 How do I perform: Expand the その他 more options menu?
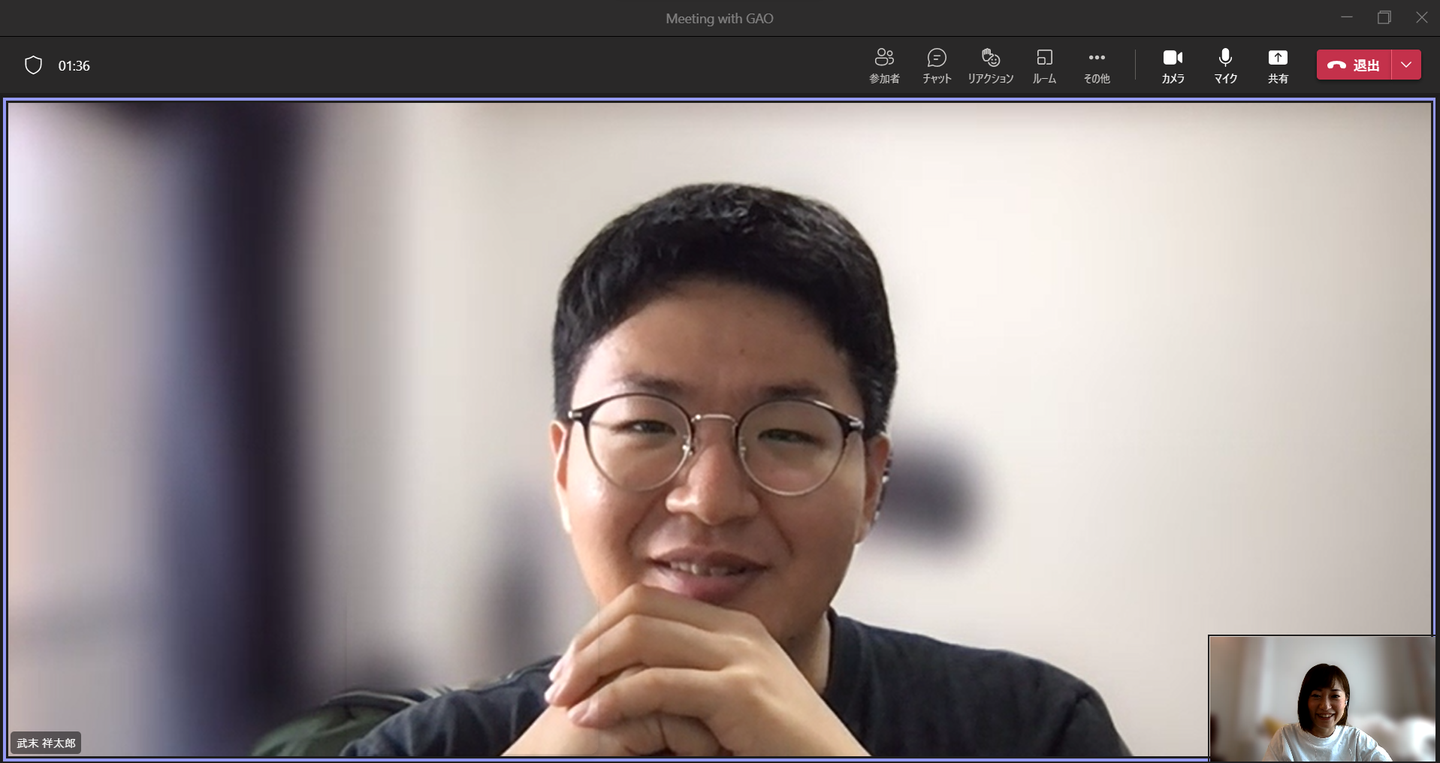[1096, 65]
